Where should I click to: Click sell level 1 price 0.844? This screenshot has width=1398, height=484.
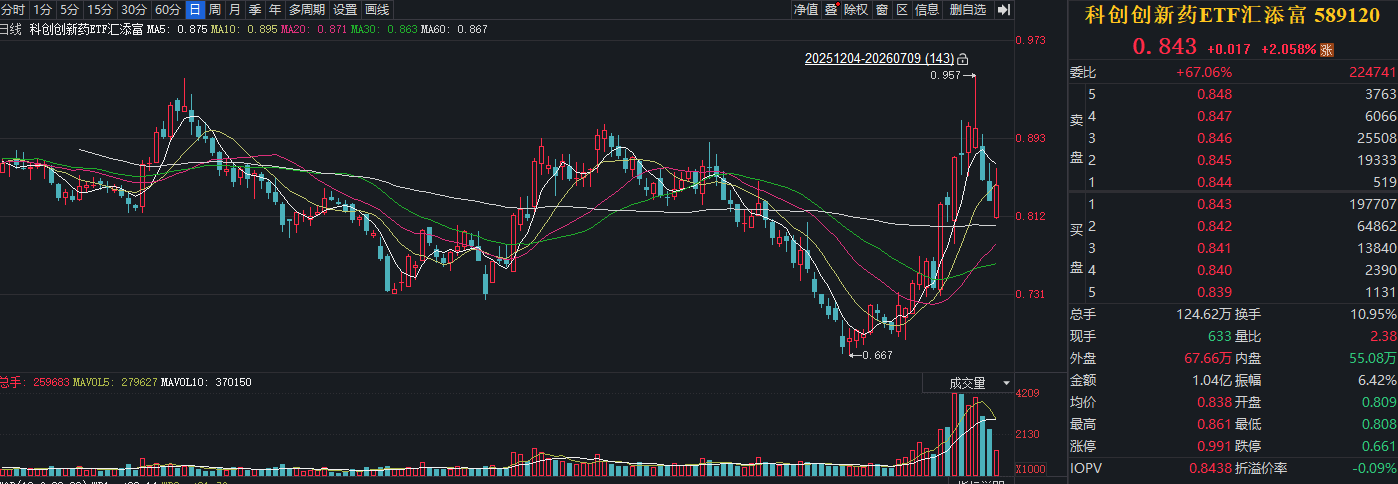click(1214, 182)
